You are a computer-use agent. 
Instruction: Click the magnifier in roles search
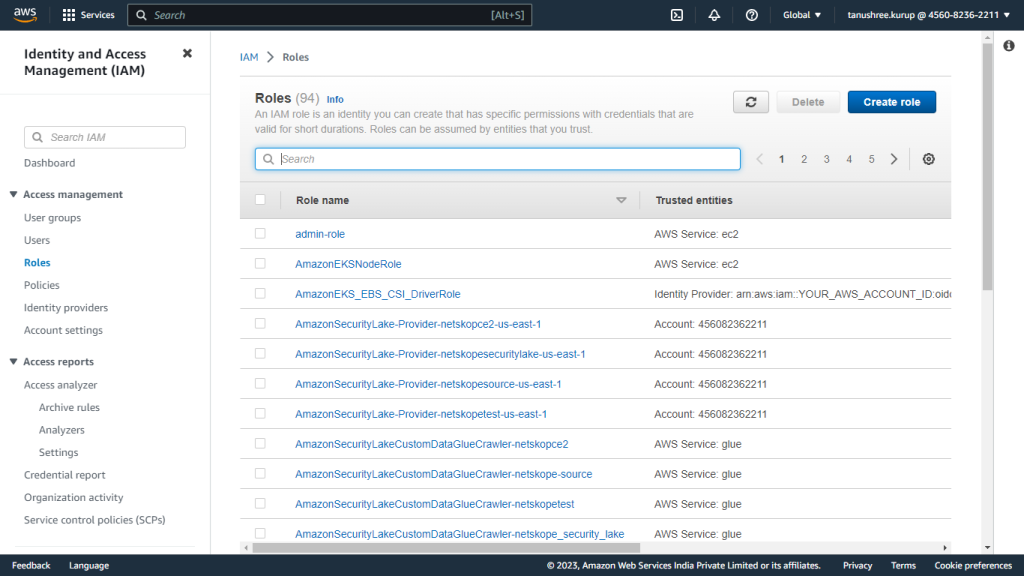[x=268, y=159]
